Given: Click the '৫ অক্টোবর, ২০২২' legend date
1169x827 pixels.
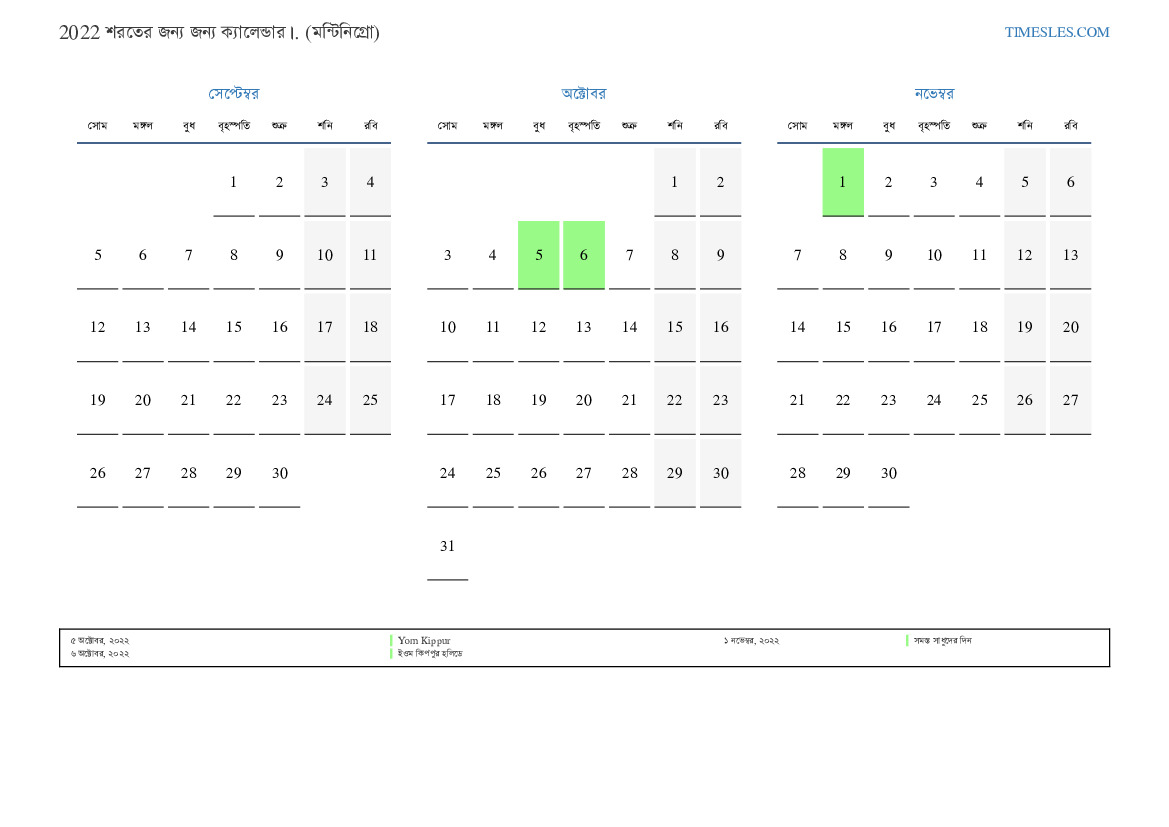Looking at the screenshot, I should (100, 640).
